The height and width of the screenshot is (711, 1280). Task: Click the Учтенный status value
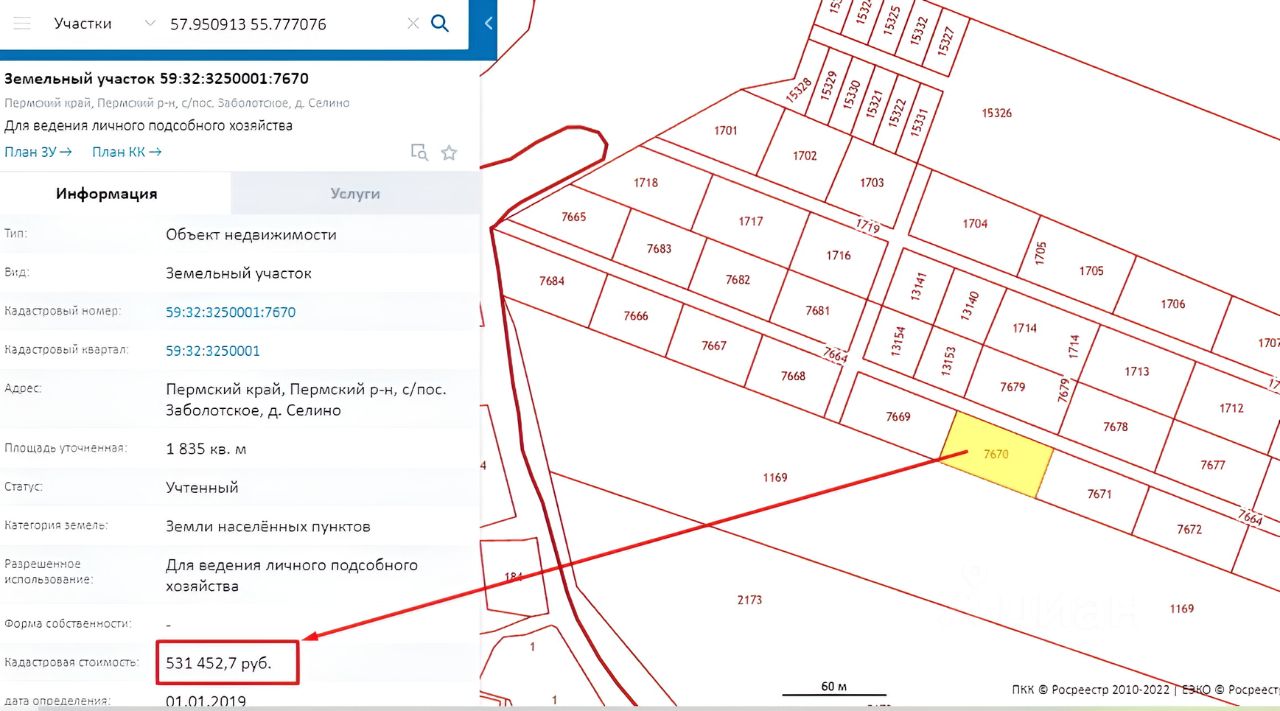coord(202,488)
